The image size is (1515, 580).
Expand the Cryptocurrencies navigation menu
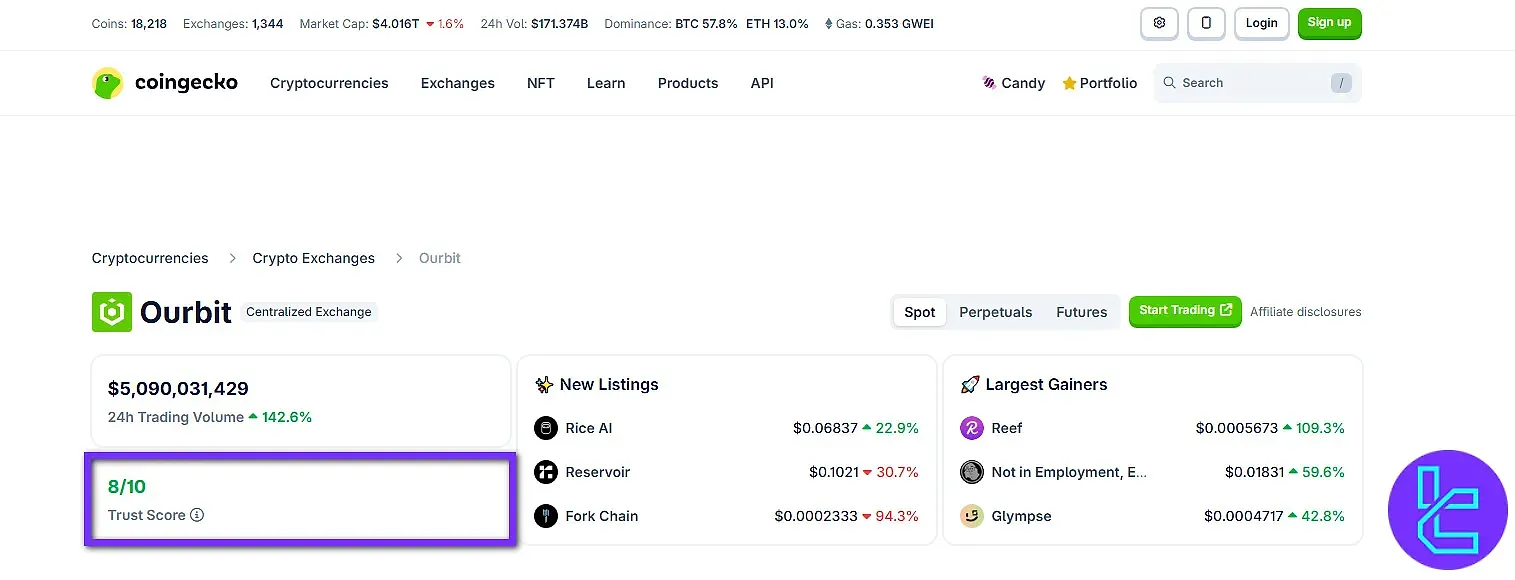point(329,83)
